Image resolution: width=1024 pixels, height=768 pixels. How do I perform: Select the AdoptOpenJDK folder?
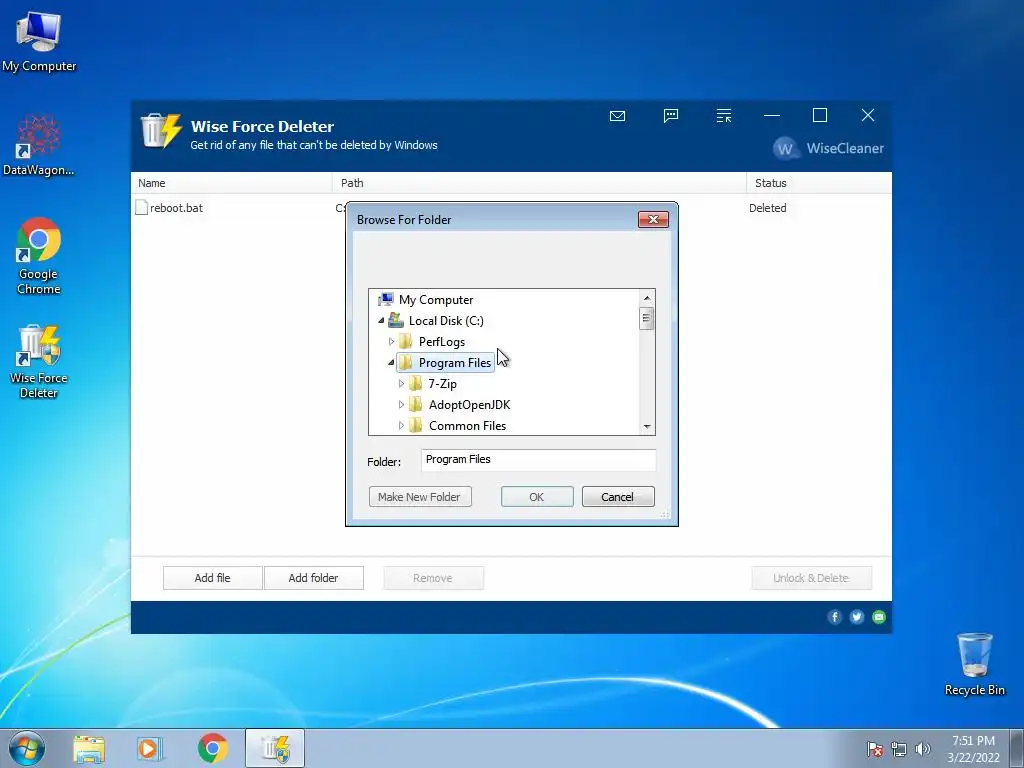coord(470,404)
